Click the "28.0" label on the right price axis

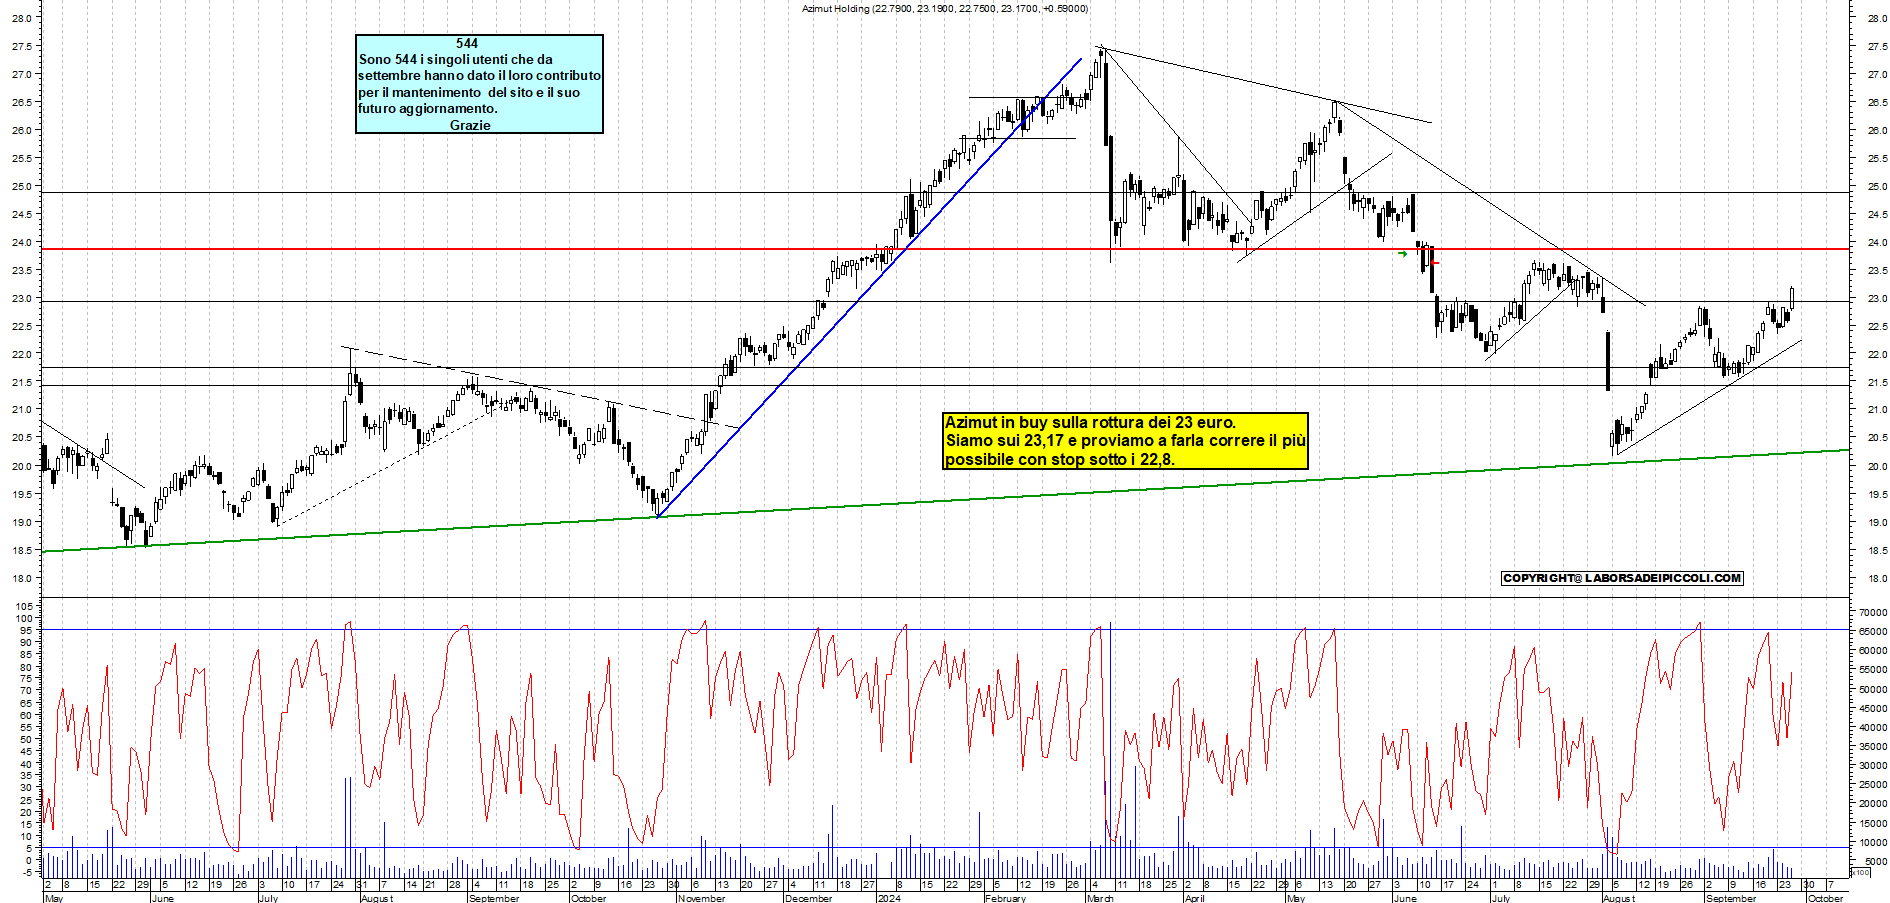[x=1876, y=18]
